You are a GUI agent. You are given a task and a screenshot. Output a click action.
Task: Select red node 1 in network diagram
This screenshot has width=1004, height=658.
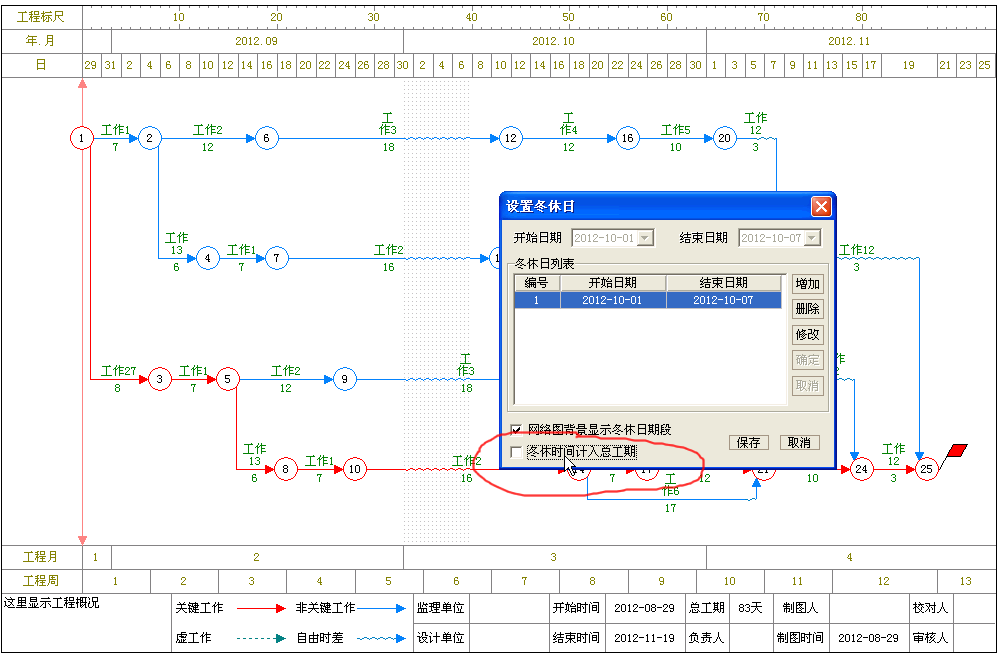(81, 138)
